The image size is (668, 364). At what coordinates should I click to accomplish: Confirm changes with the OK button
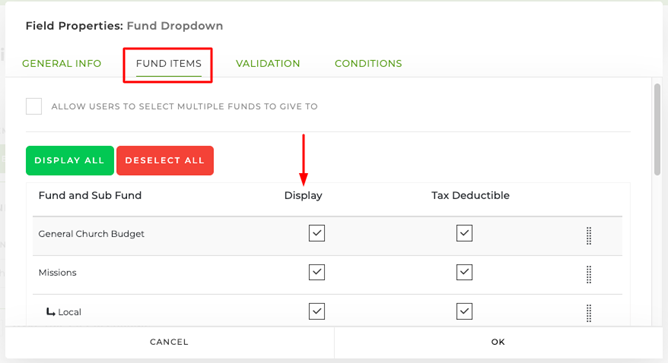coord(498,342)
